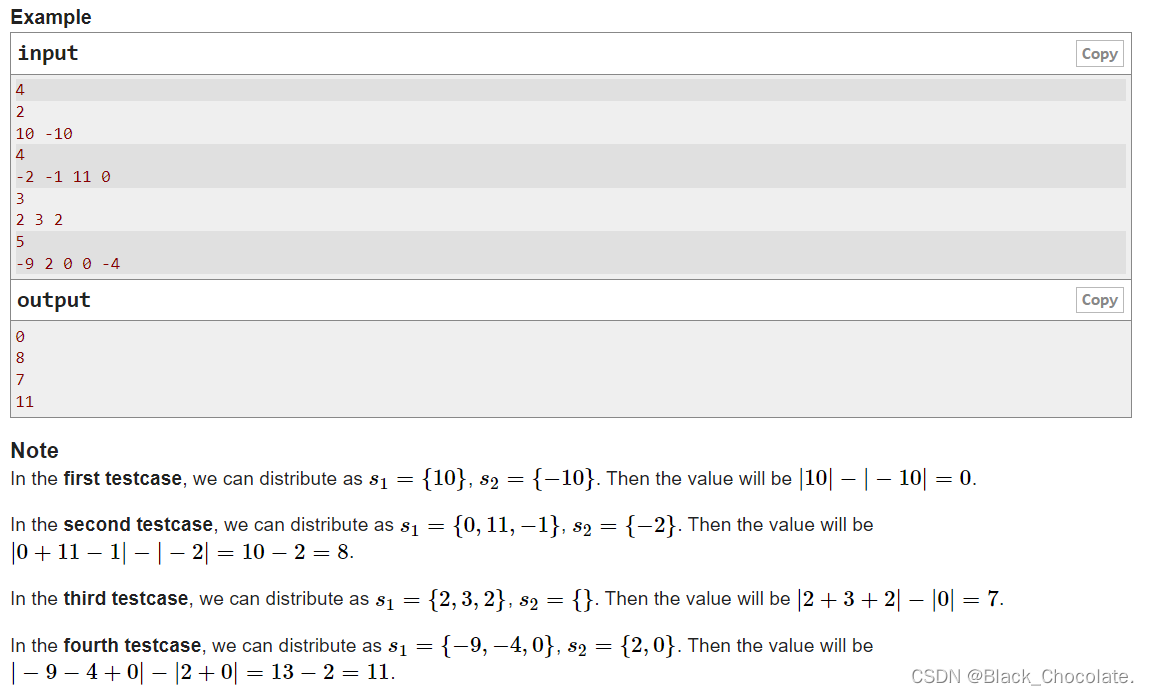Click the CSDN @Black_Chocolate watermark
Image resolution: width=1149 pixels, height=695 pixels.
1022,677
